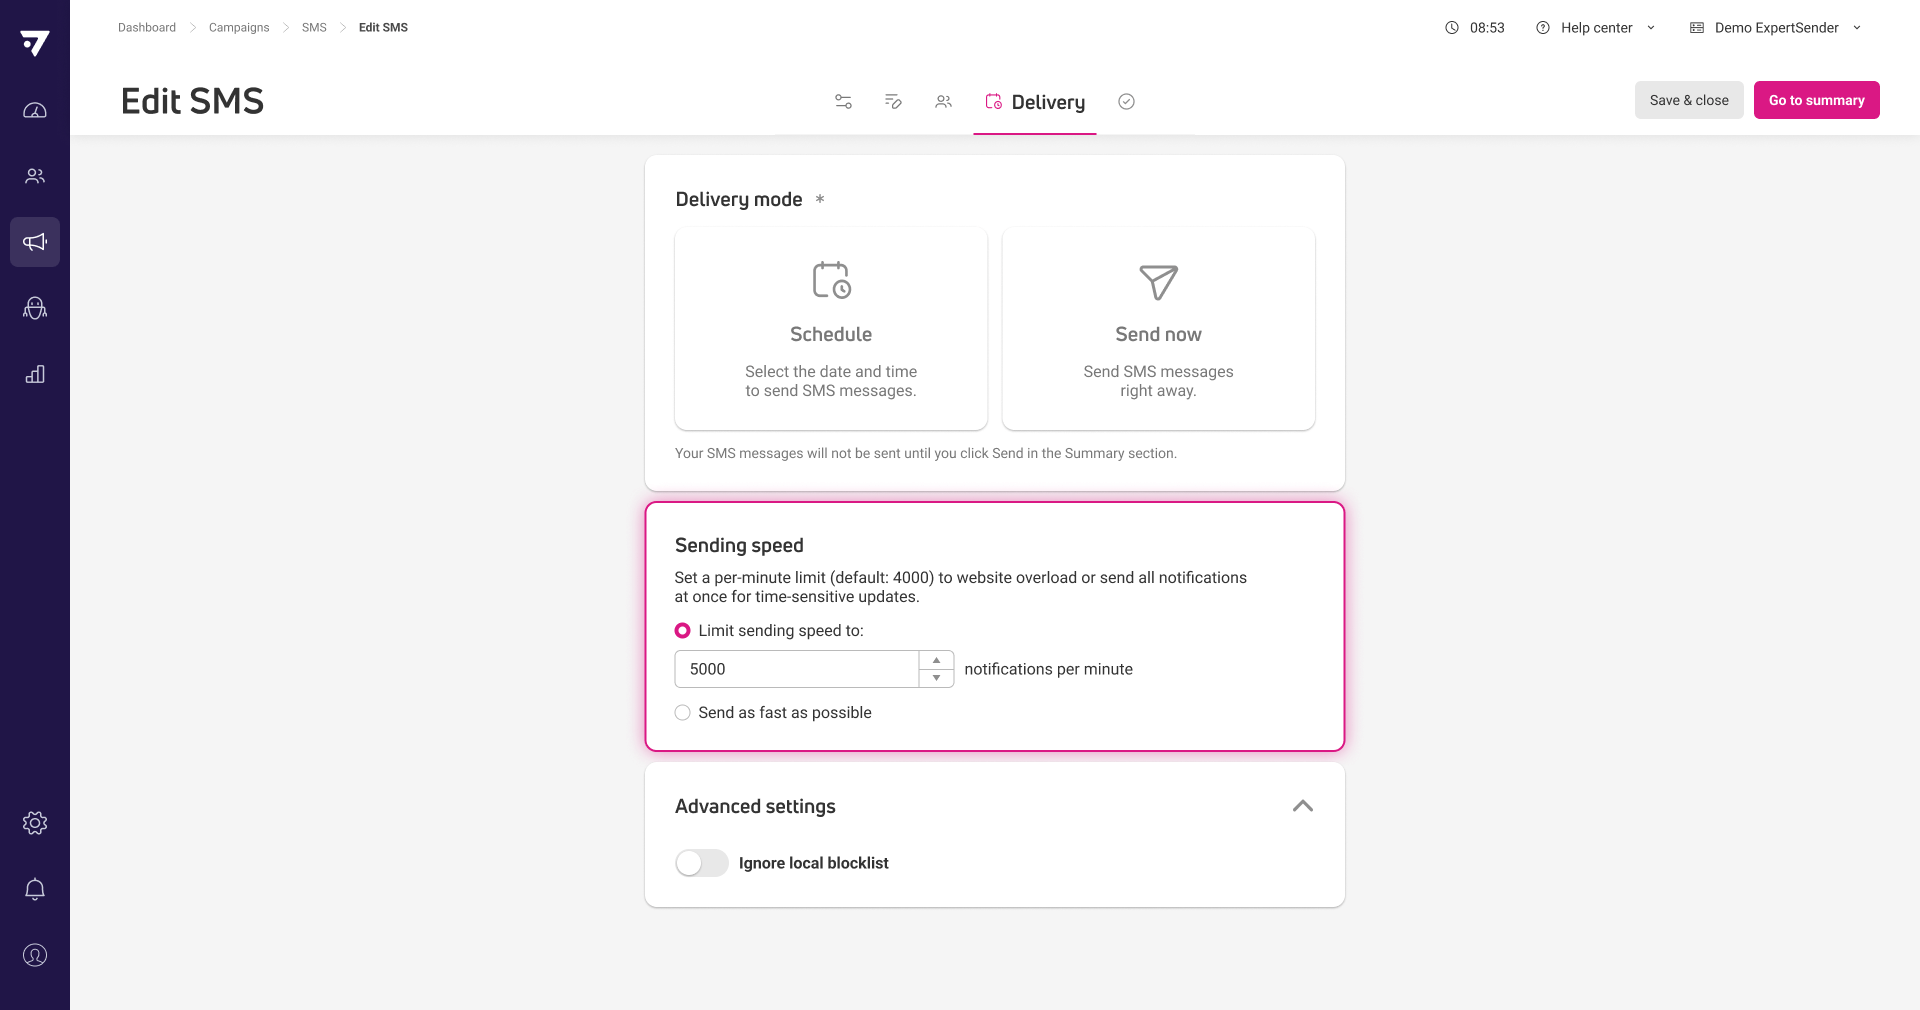This screenshot has height=1010, width=1920.
Task: Click the SMS breadcrumb link
Action: tap(314, 28)
